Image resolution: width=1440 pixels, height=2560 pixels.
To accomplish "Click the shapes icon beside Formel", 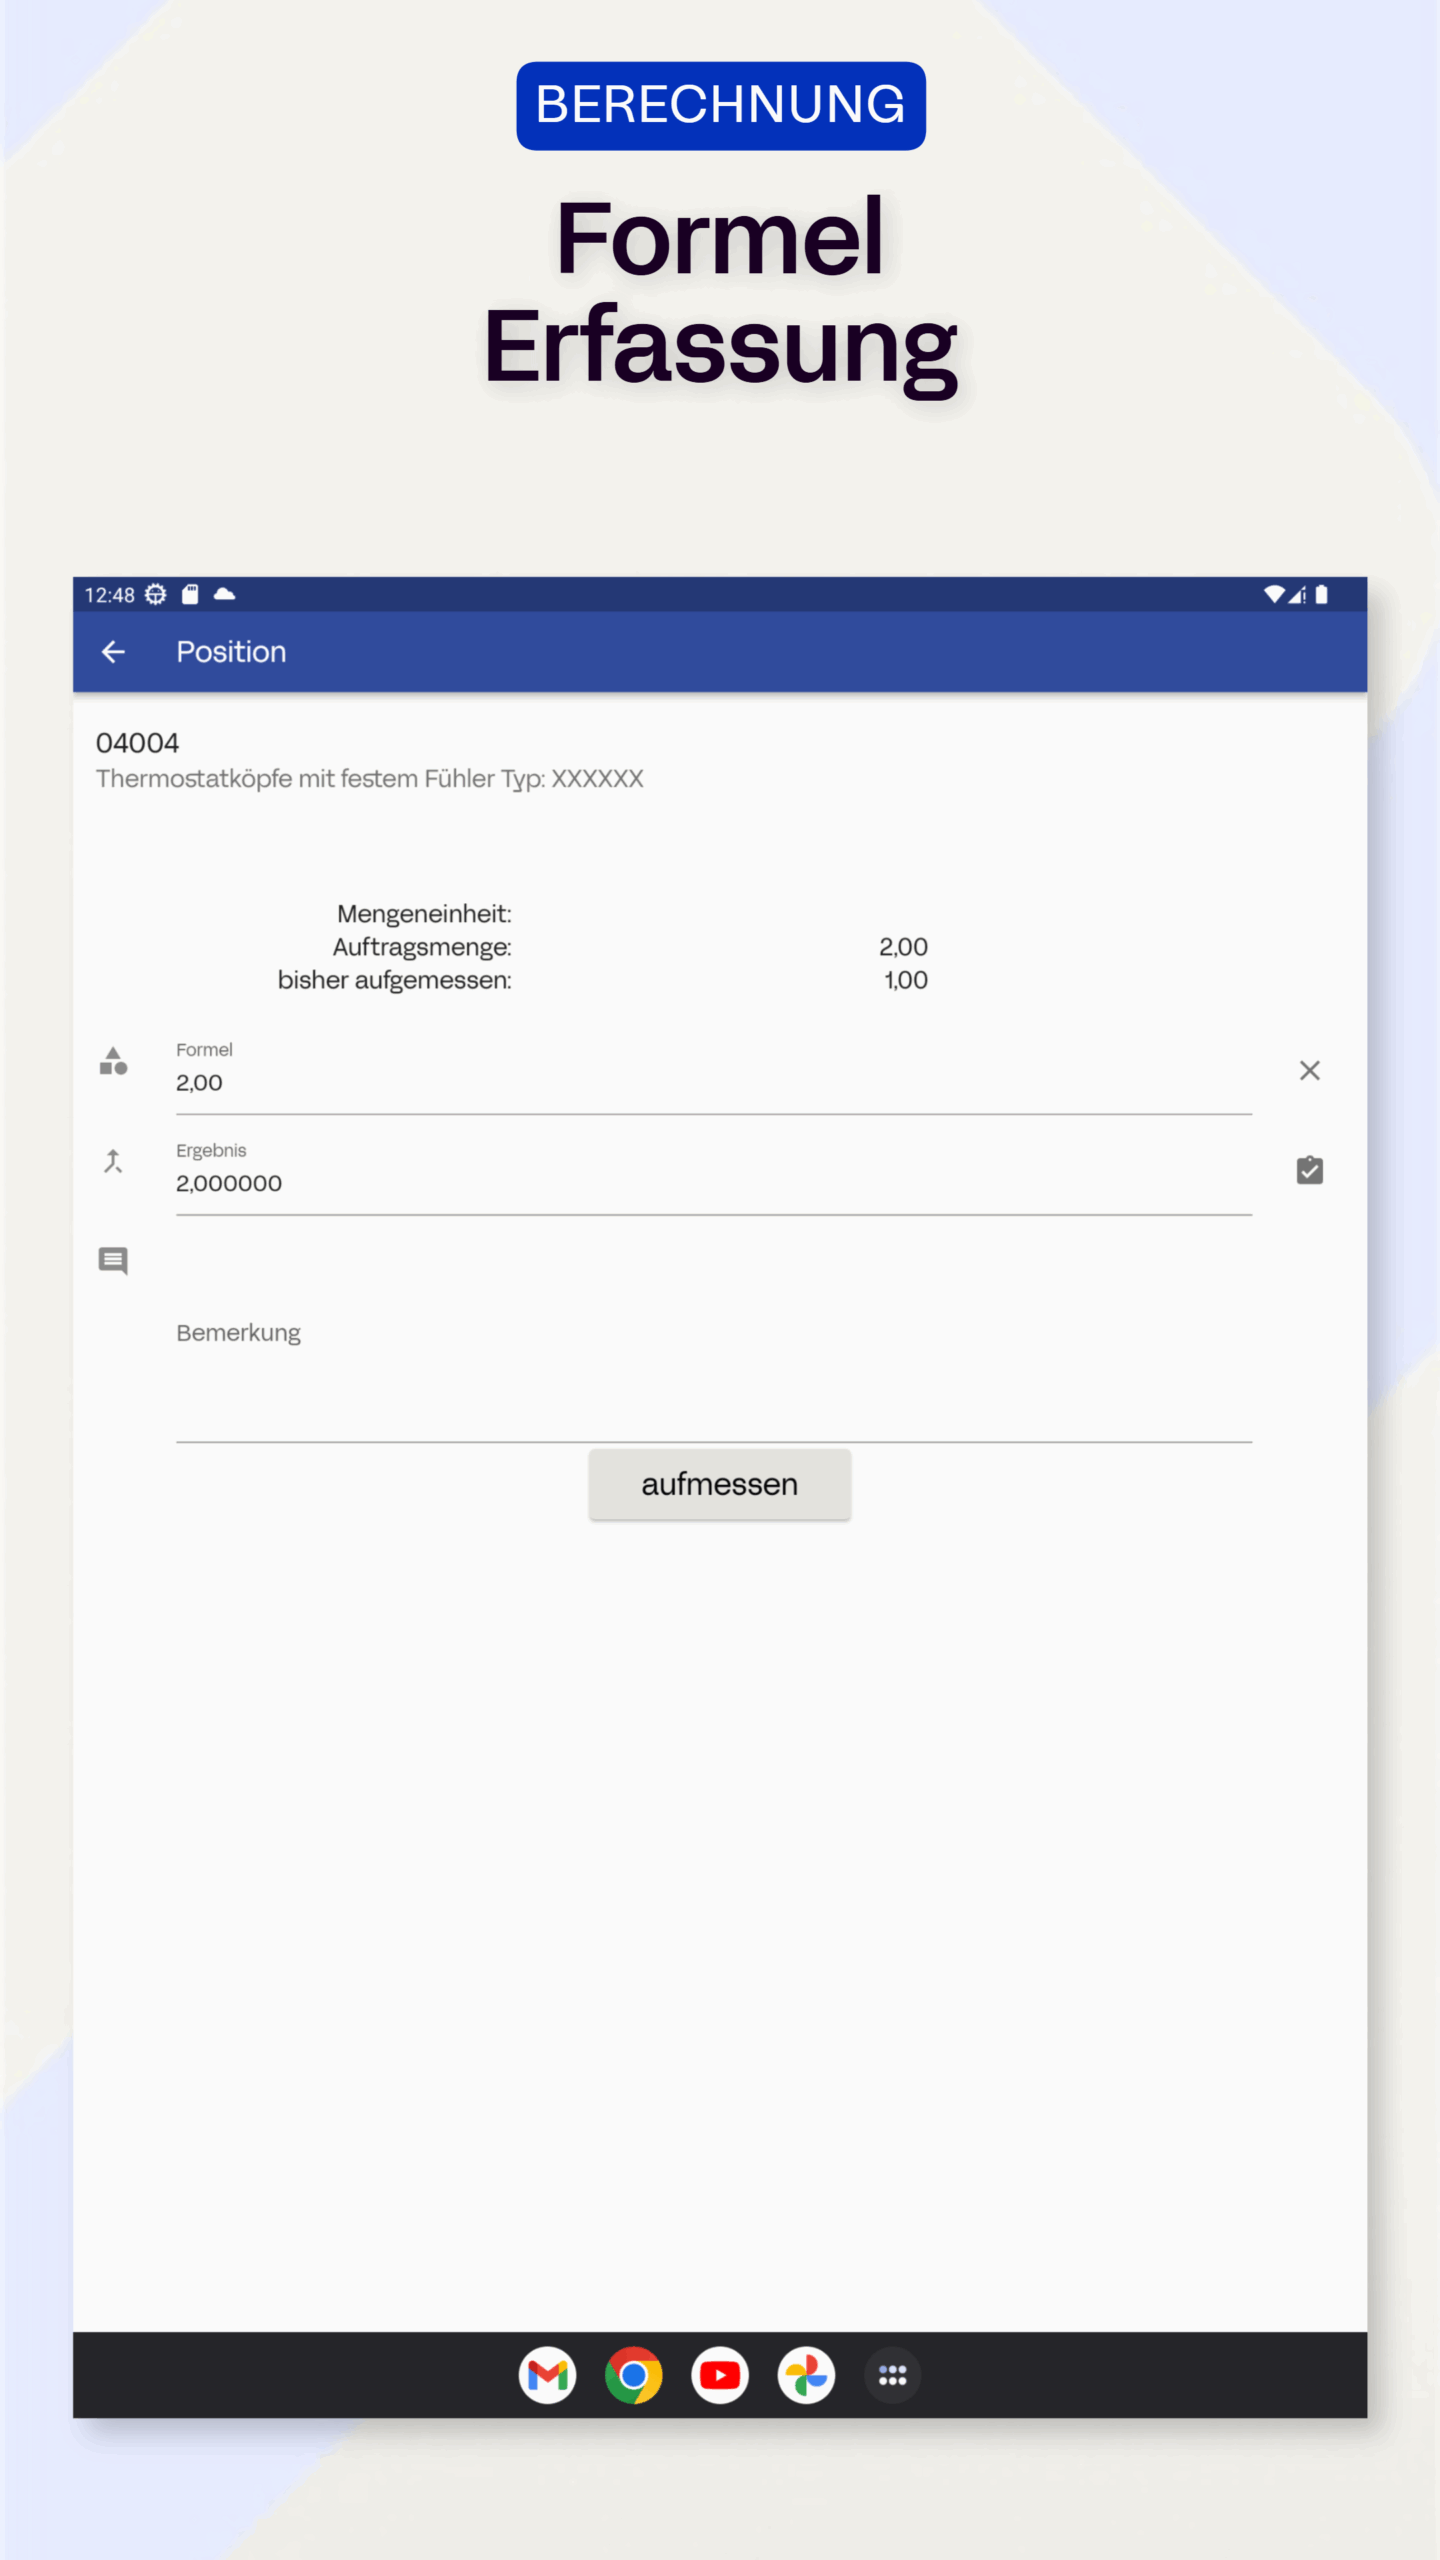I will pyautogui.click(x=113, y=1061).
